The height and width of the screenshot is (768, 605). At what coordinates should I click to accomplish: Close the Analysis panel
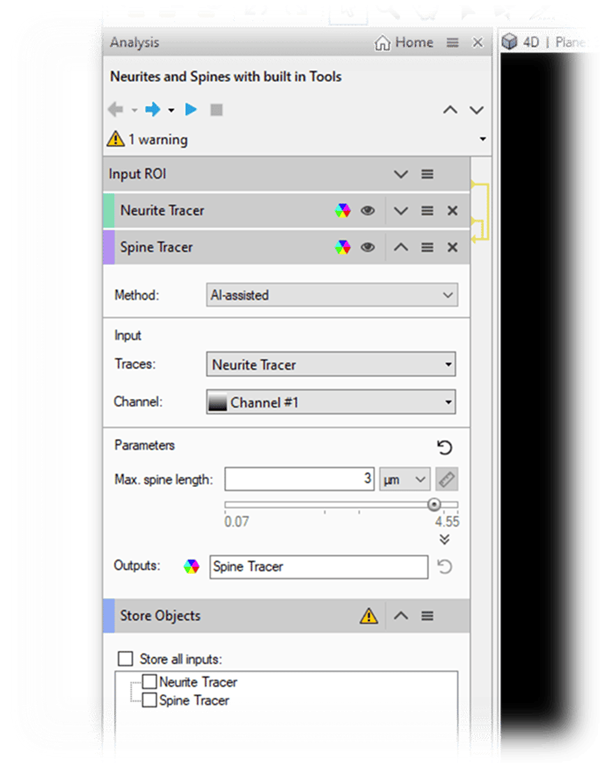click(478, 43)
